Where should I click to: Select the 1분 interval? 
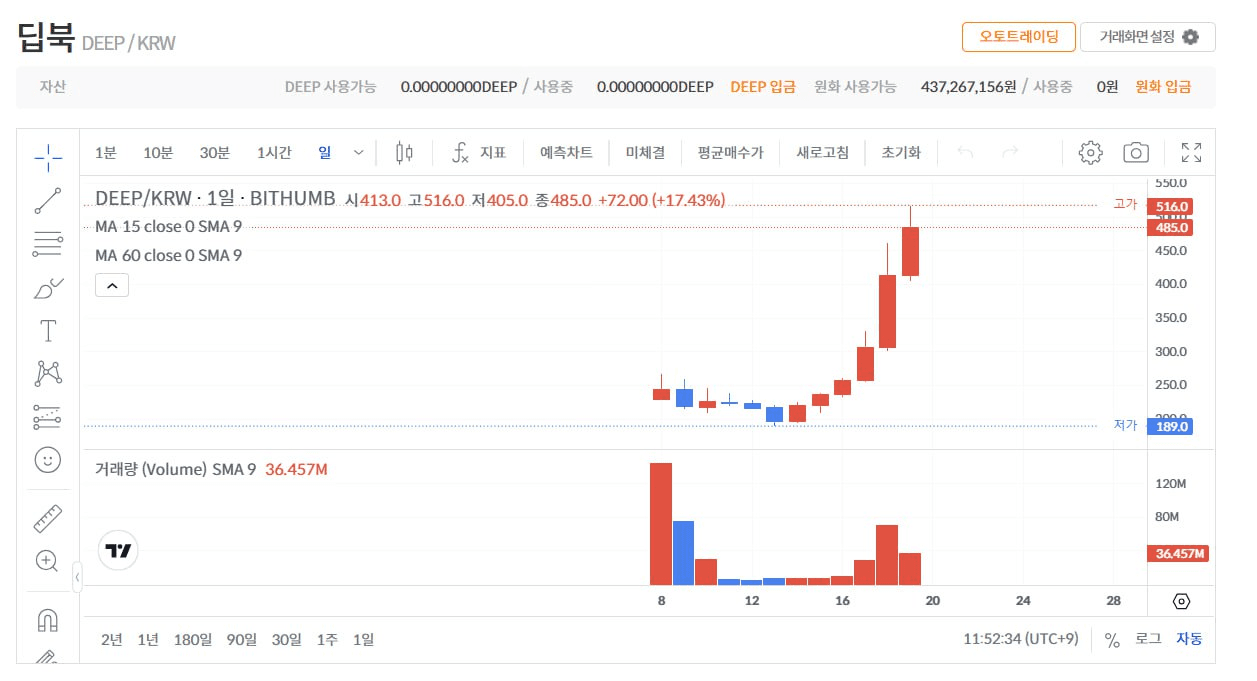tap(105, 153)
